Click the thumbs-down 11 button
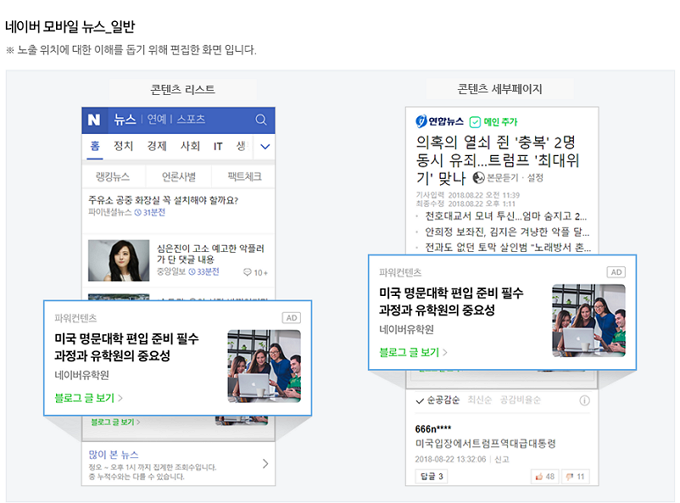This screenshot has height=503, width=680. point(575,477)
